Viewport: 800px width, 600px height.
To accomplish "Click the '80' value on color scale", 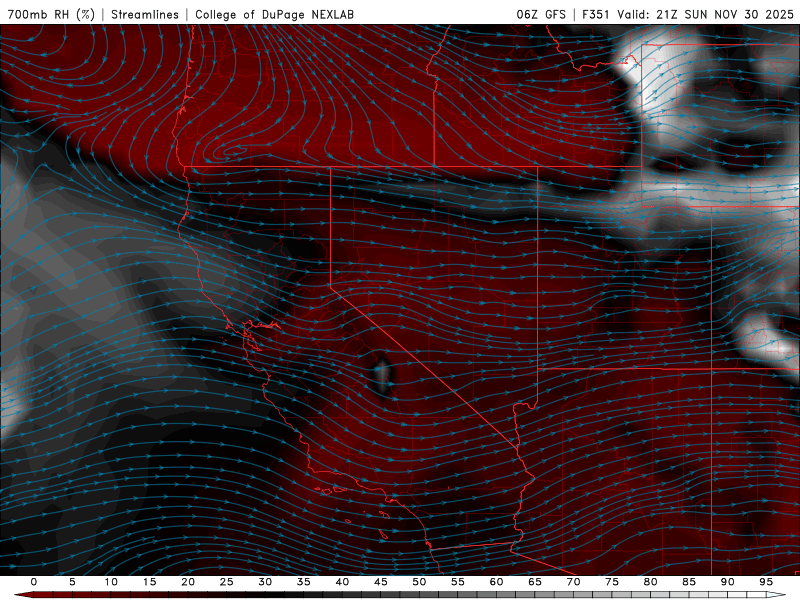I will tap(650, 582).
